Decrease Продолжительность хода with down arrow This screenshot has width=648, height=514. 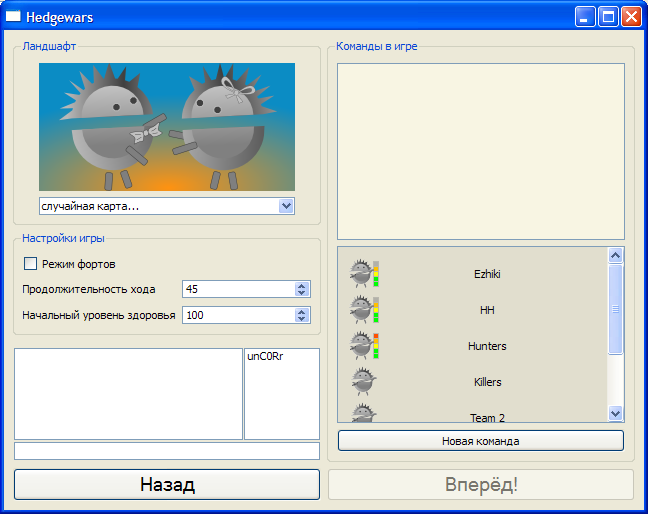click(x=302, y=293)
